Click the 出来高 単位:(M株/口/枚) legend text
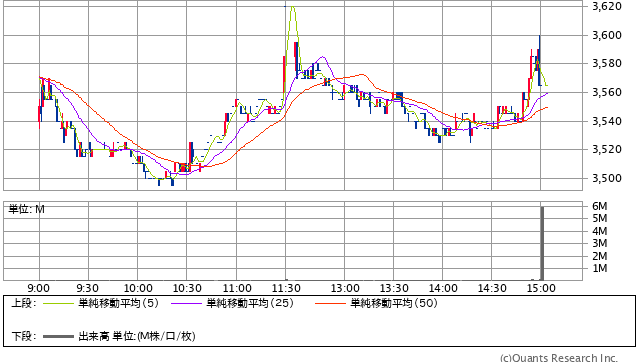 pos(137,336)
